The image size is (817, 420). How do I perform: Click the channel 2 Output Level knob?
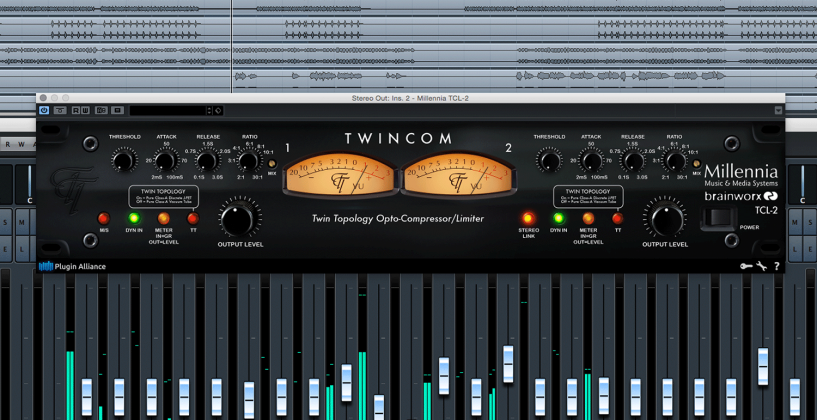coord(665,217)
